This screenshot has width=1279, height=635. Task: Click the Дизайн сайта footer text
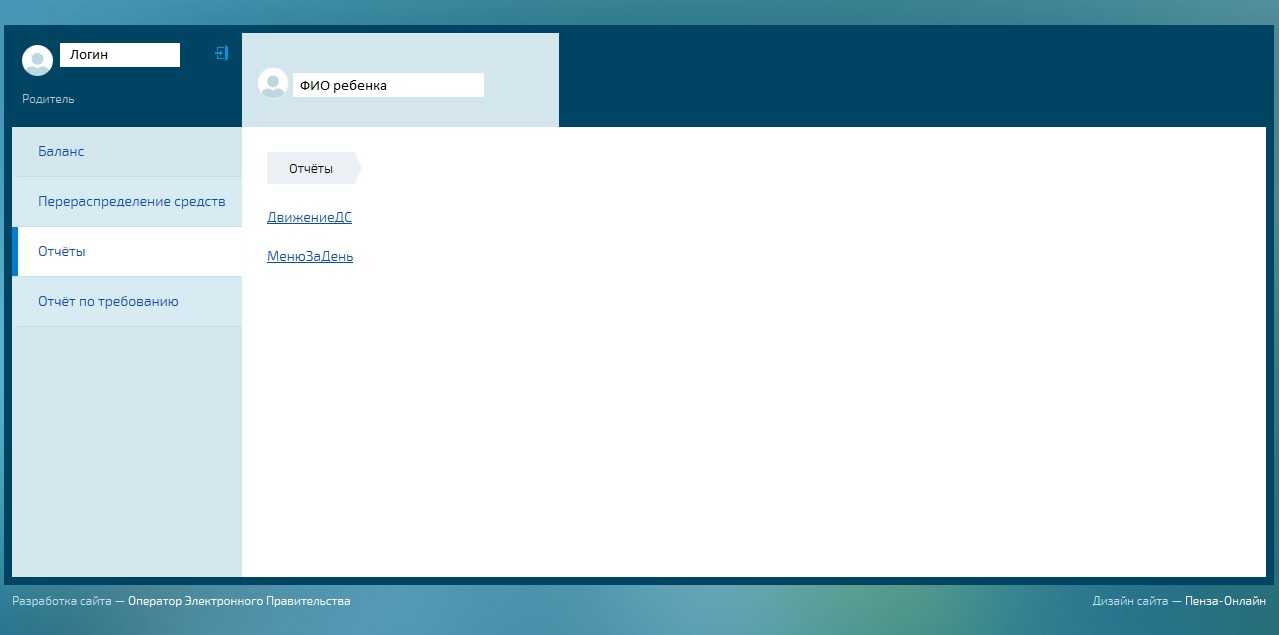(x=1129, y=601)
